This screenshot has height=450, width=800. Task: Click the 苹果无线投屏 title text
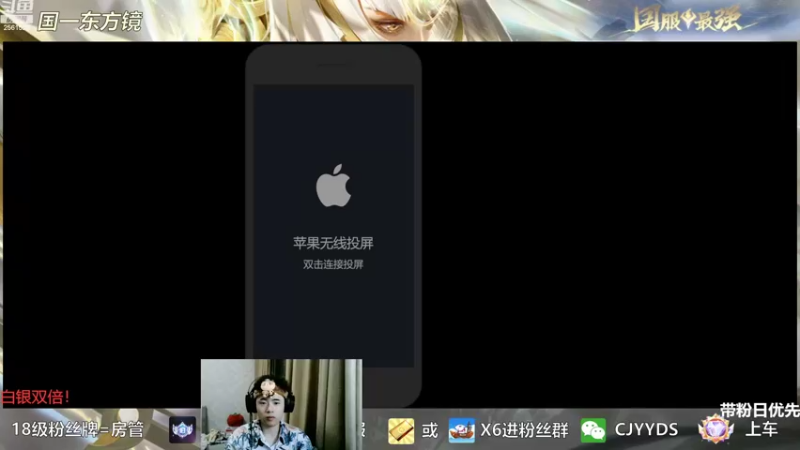tap(333, 243)
